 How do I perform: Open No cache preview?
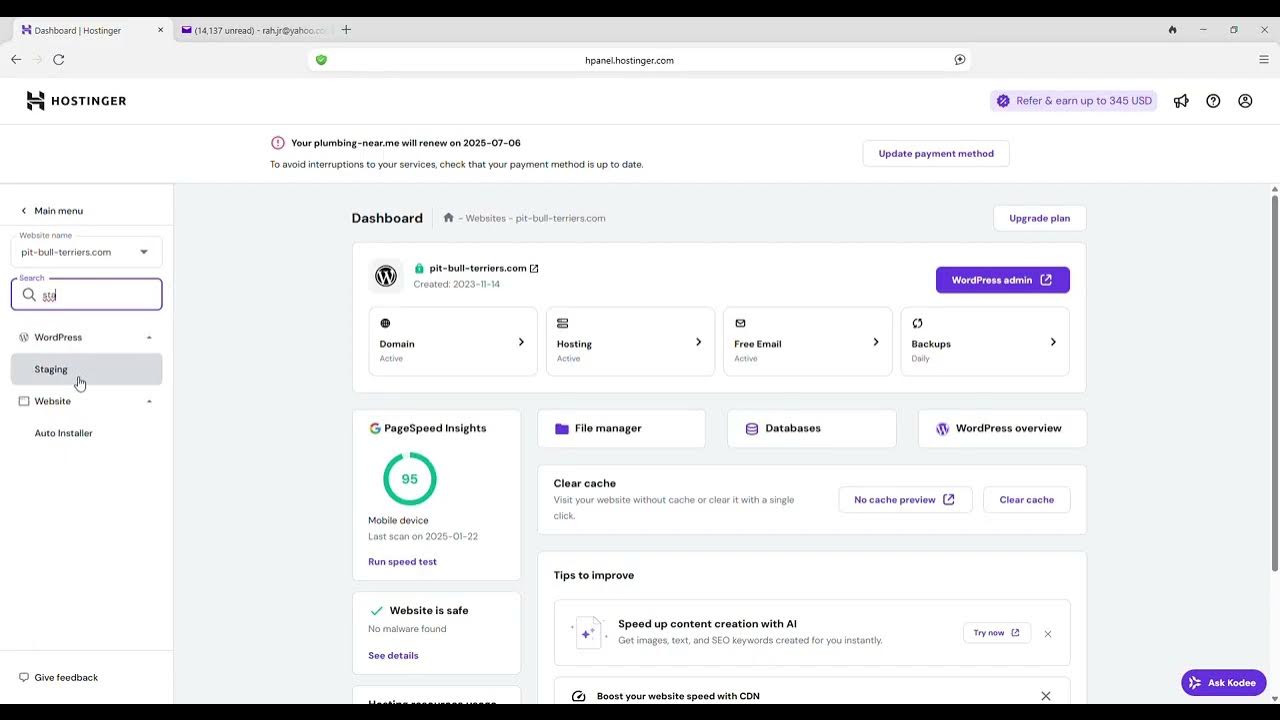[905, 500]
